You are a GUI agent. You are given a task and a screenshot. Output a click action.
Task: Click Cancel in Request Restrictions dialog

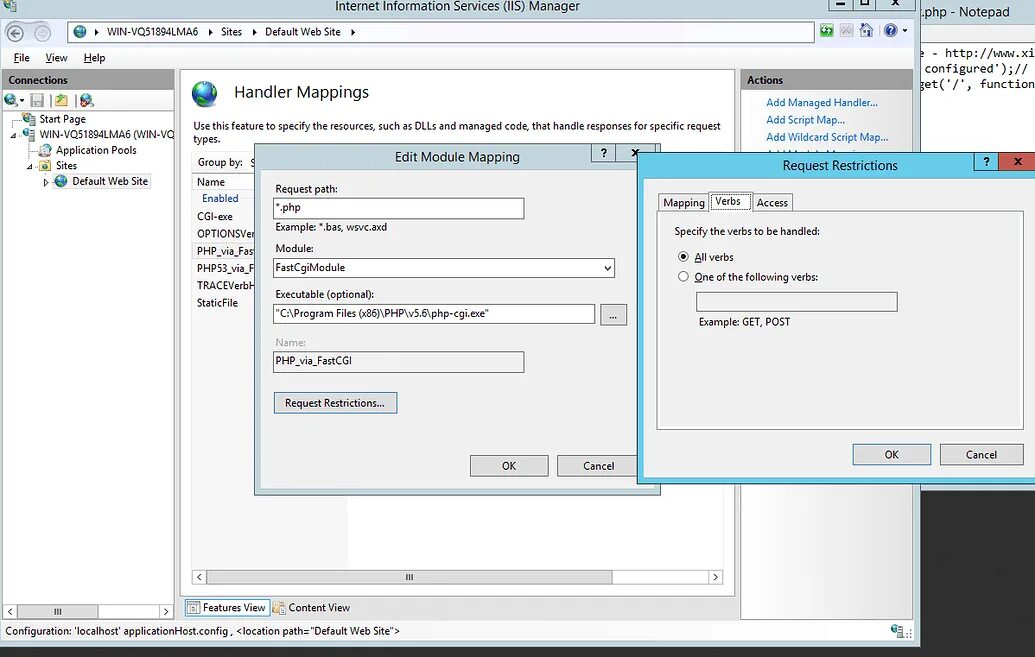[x=982, y=454]
